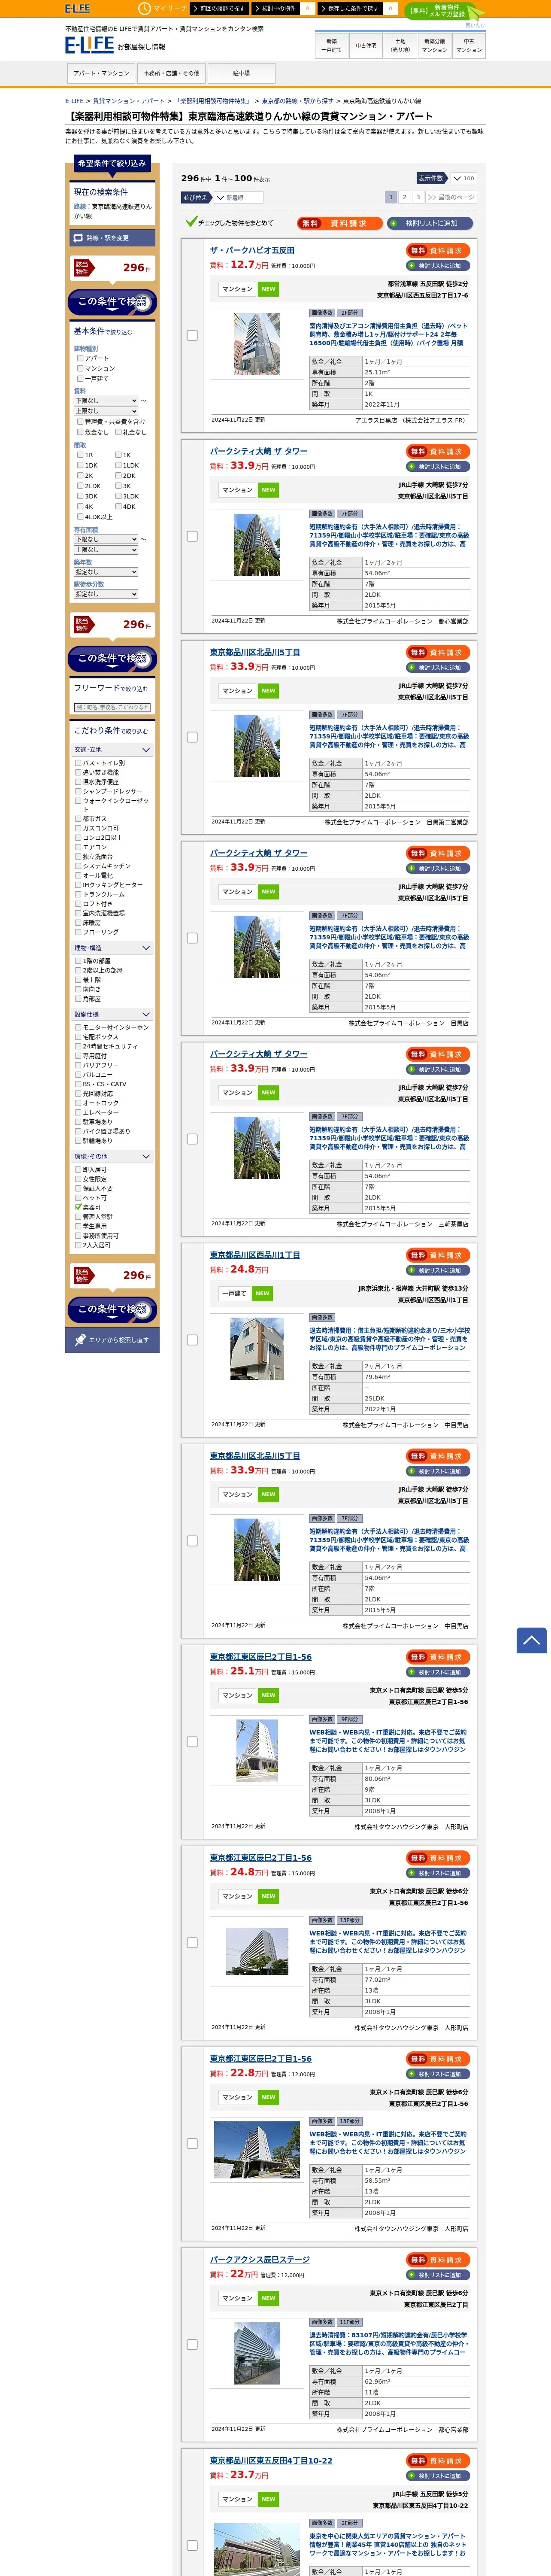This screenshot has height=2576, width=551.
Task: Open マイページ with the clock icon
Action: pyautogui.click(x=162, y=8)
